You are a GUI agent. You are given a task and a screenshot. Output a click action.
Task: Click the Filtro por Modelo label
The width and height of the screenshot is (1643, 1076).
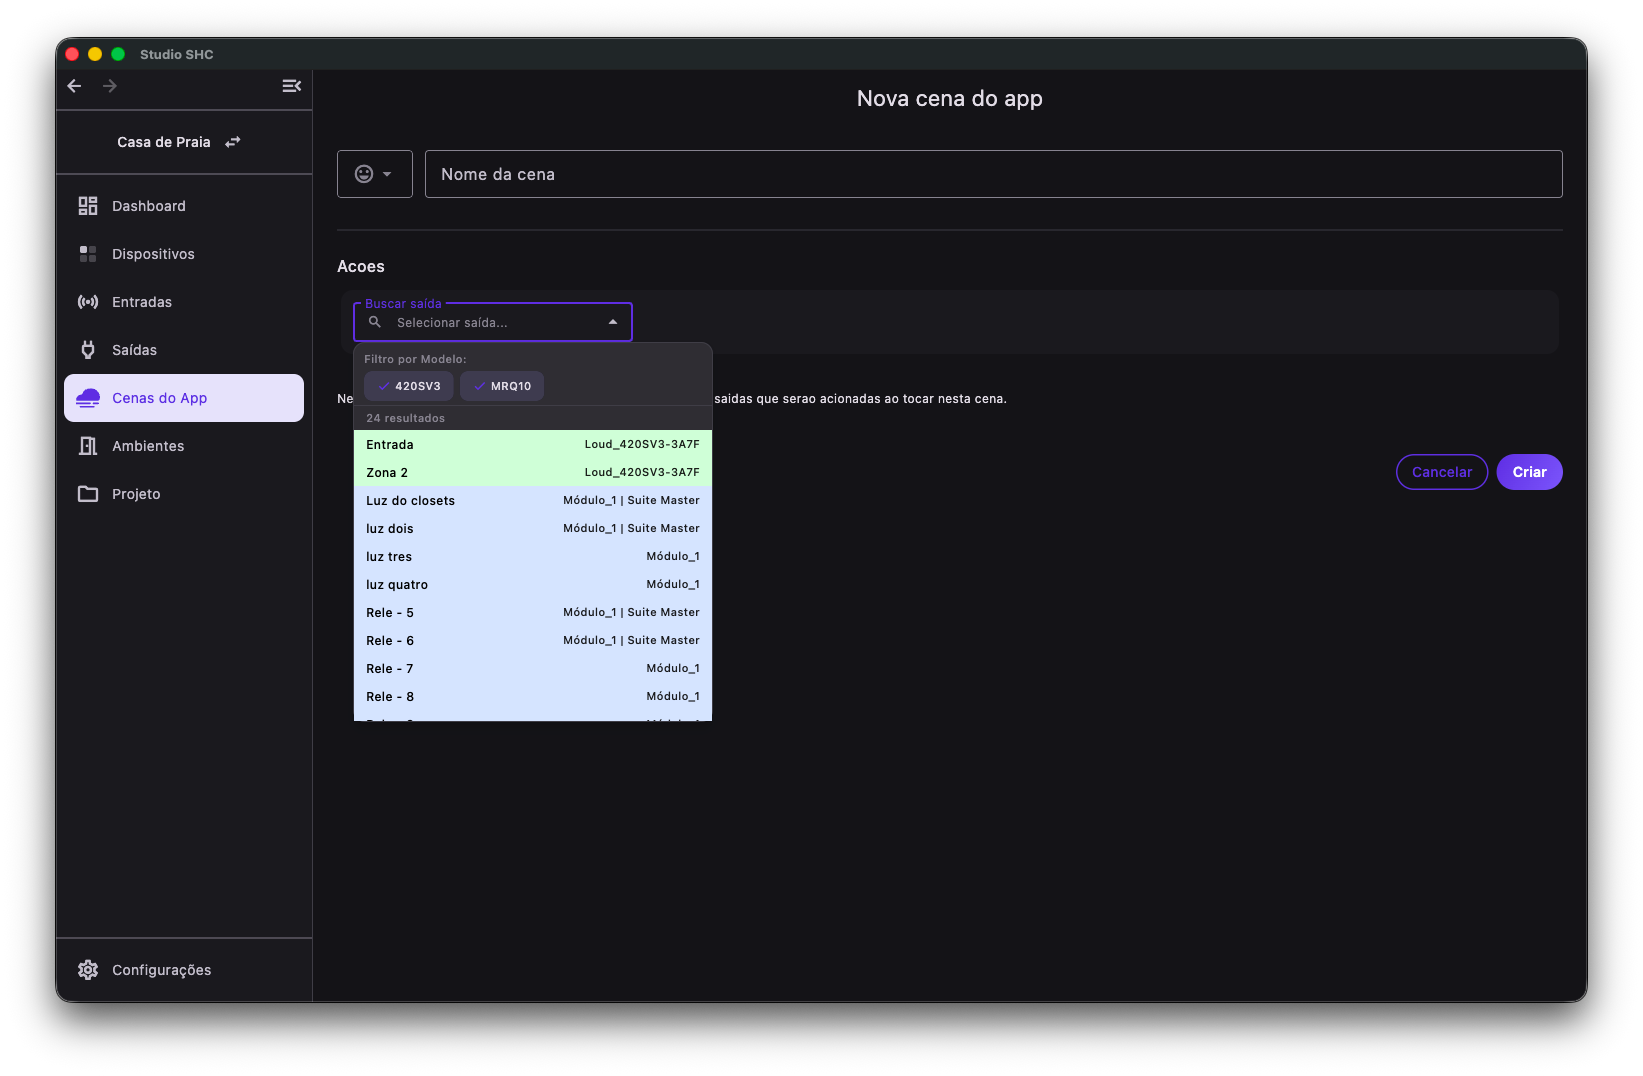[x=415, y=359]
